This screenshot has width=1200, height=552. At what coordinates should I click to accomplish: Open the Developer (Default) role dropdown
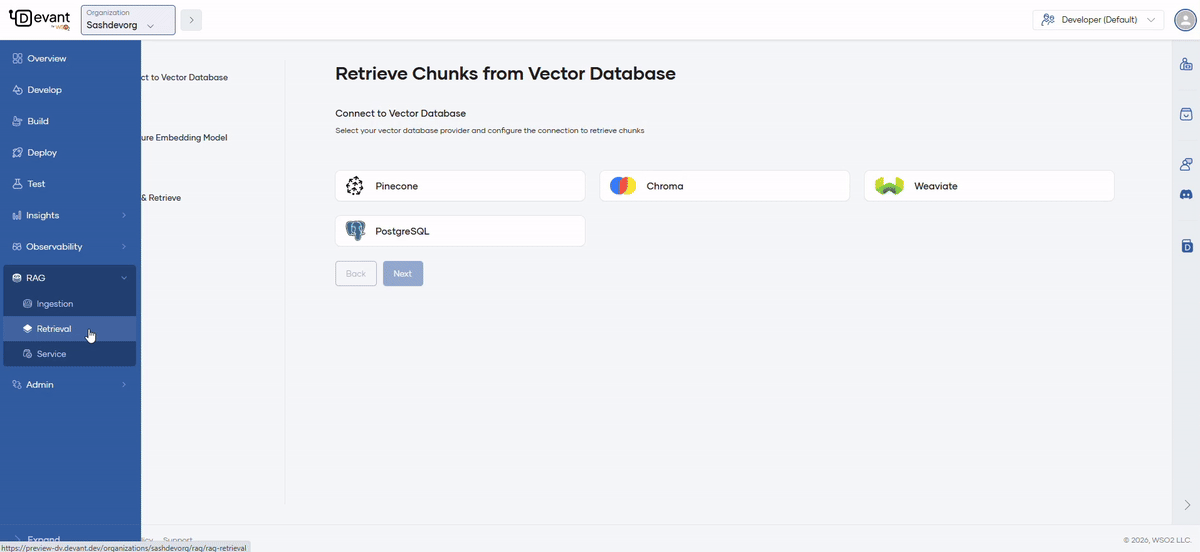(1098, 20)
